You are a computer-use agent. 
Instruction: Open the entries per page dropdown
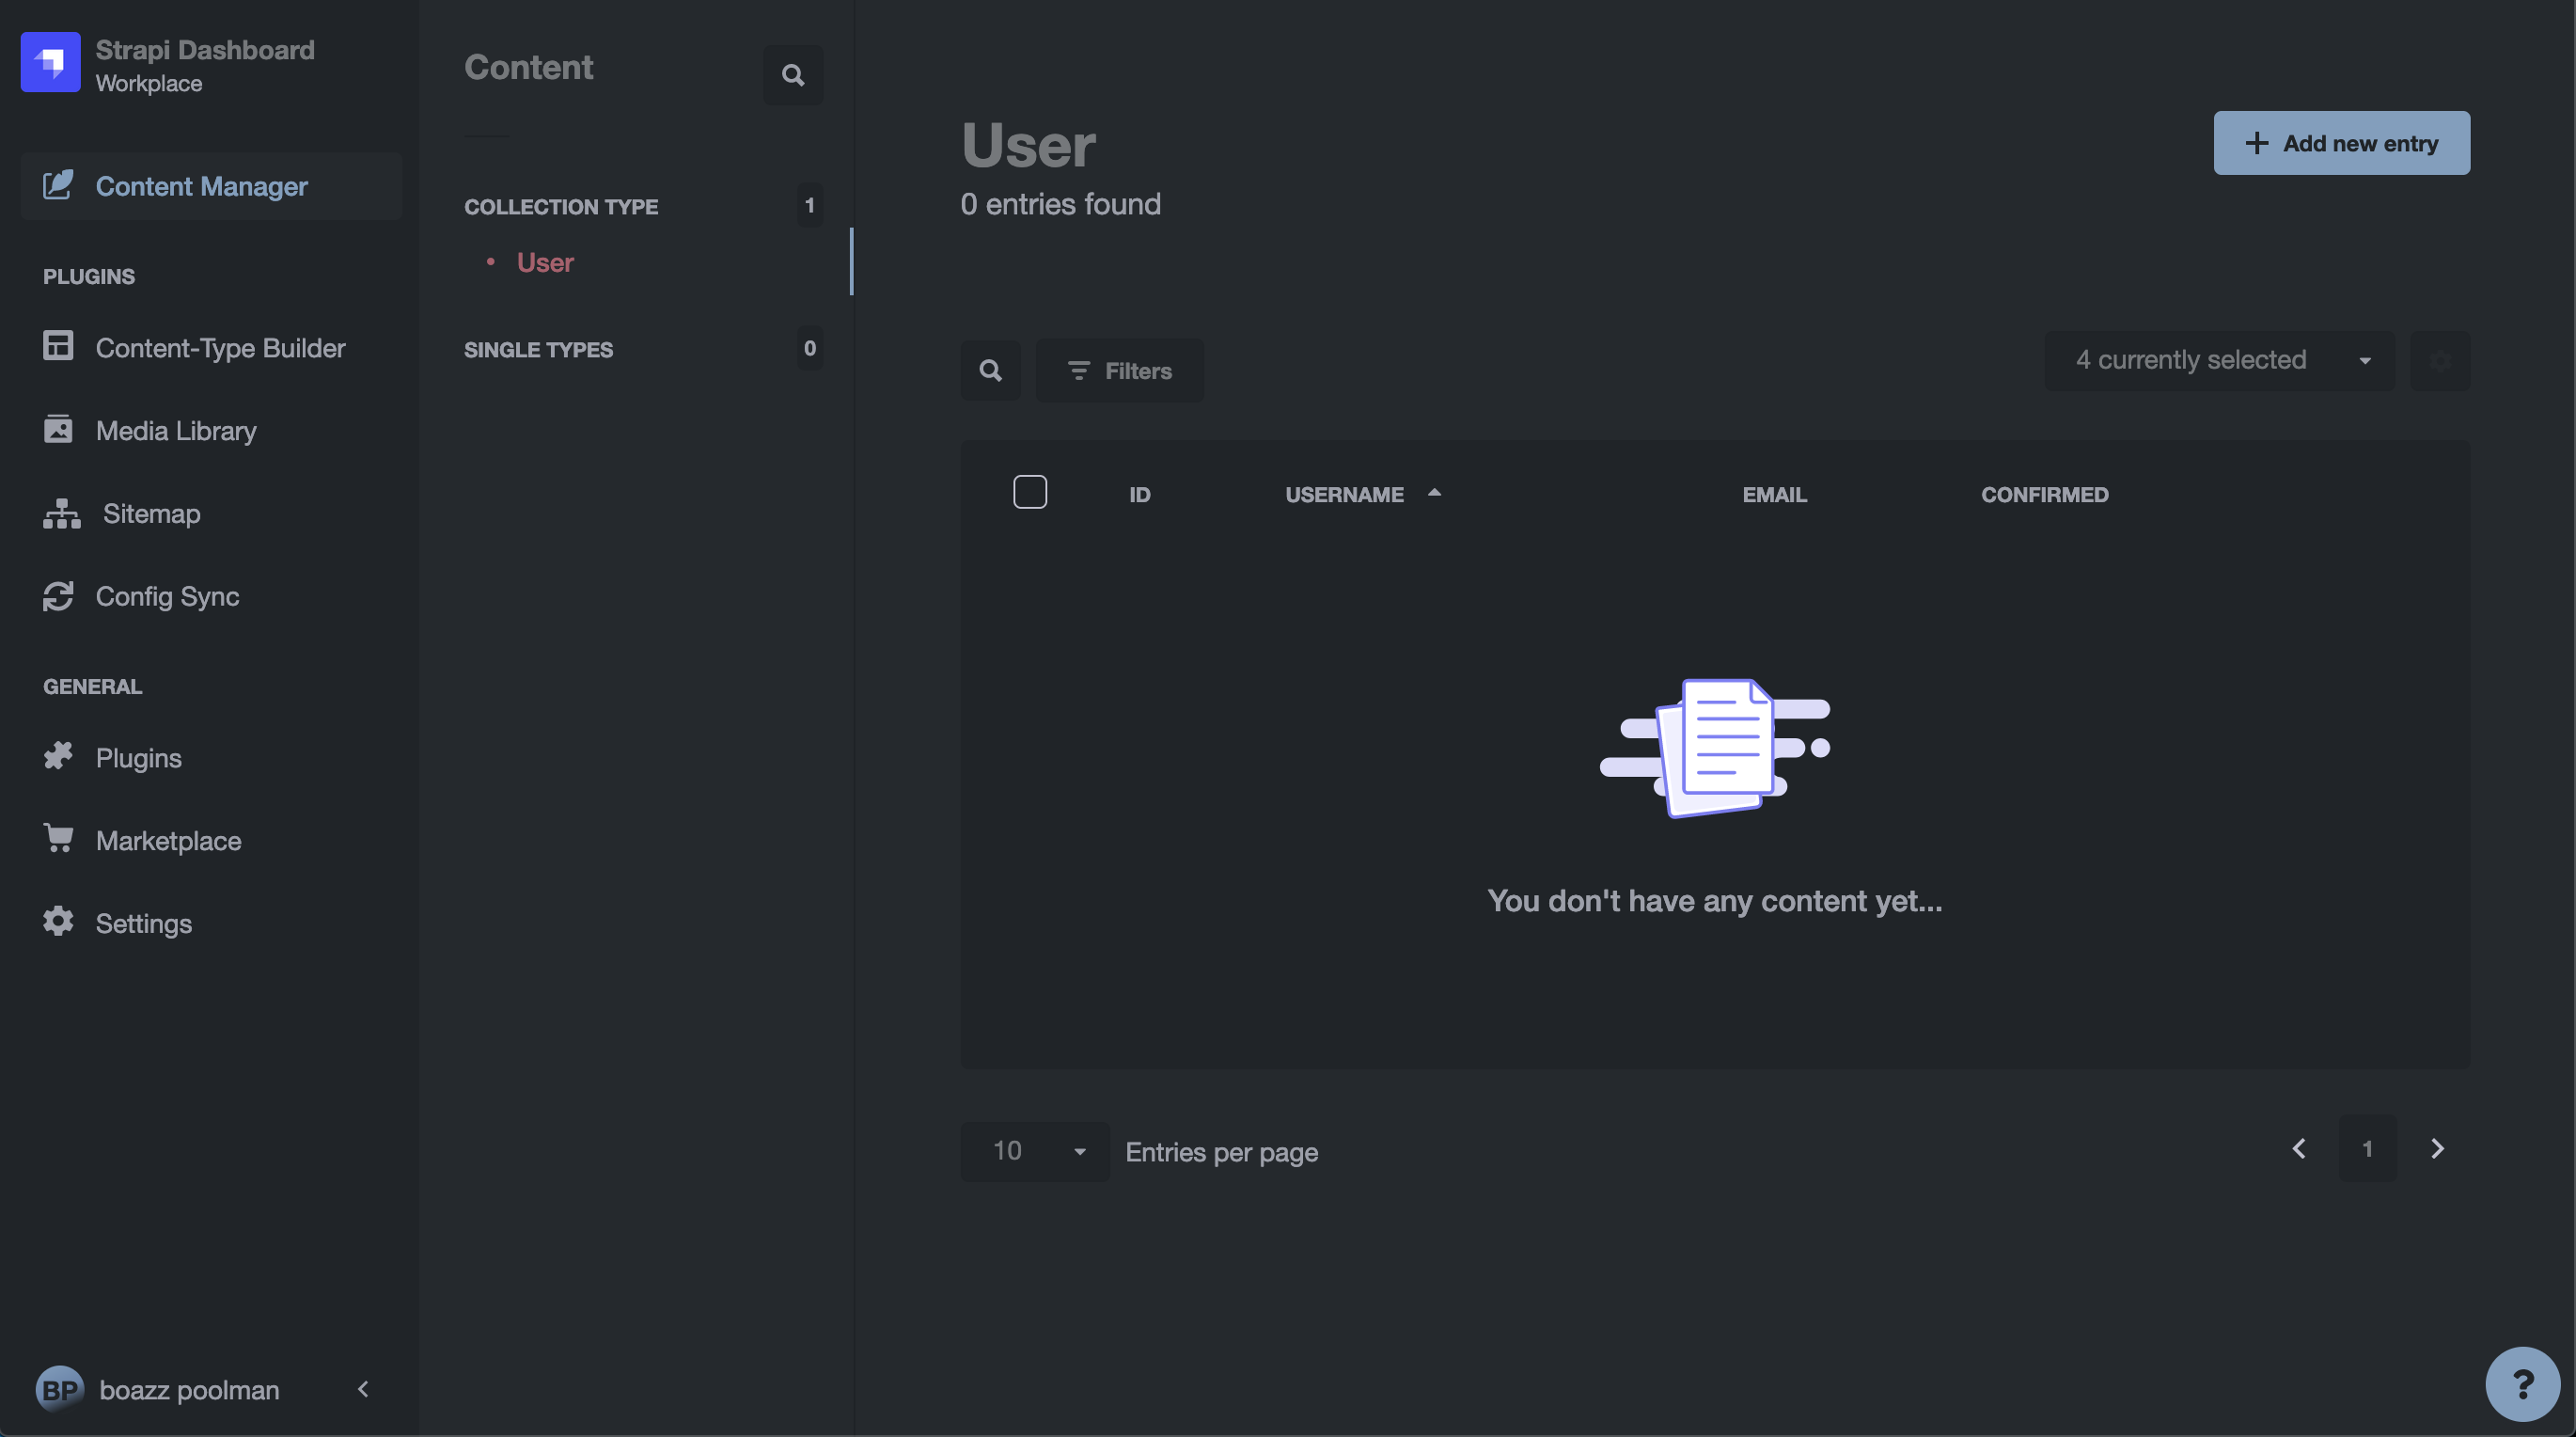click(x=1034, y=1151)
